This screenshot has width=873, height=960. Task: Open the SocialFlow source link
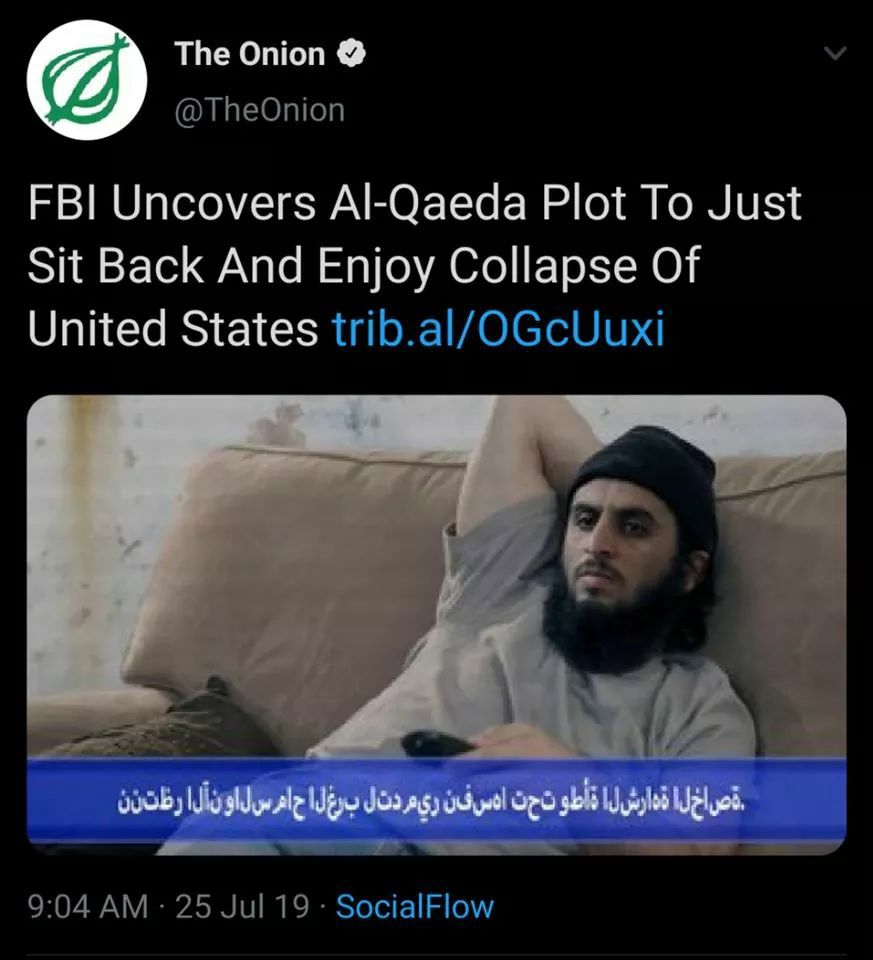(x=415, y=907)
